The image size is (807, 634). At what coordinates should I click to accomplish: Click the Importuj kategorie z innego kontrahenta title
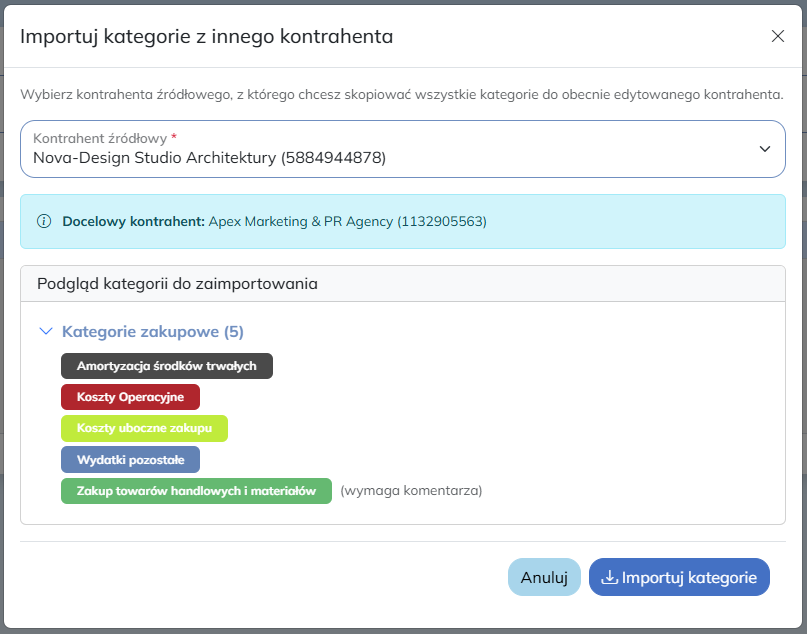(x=206, y=37)
